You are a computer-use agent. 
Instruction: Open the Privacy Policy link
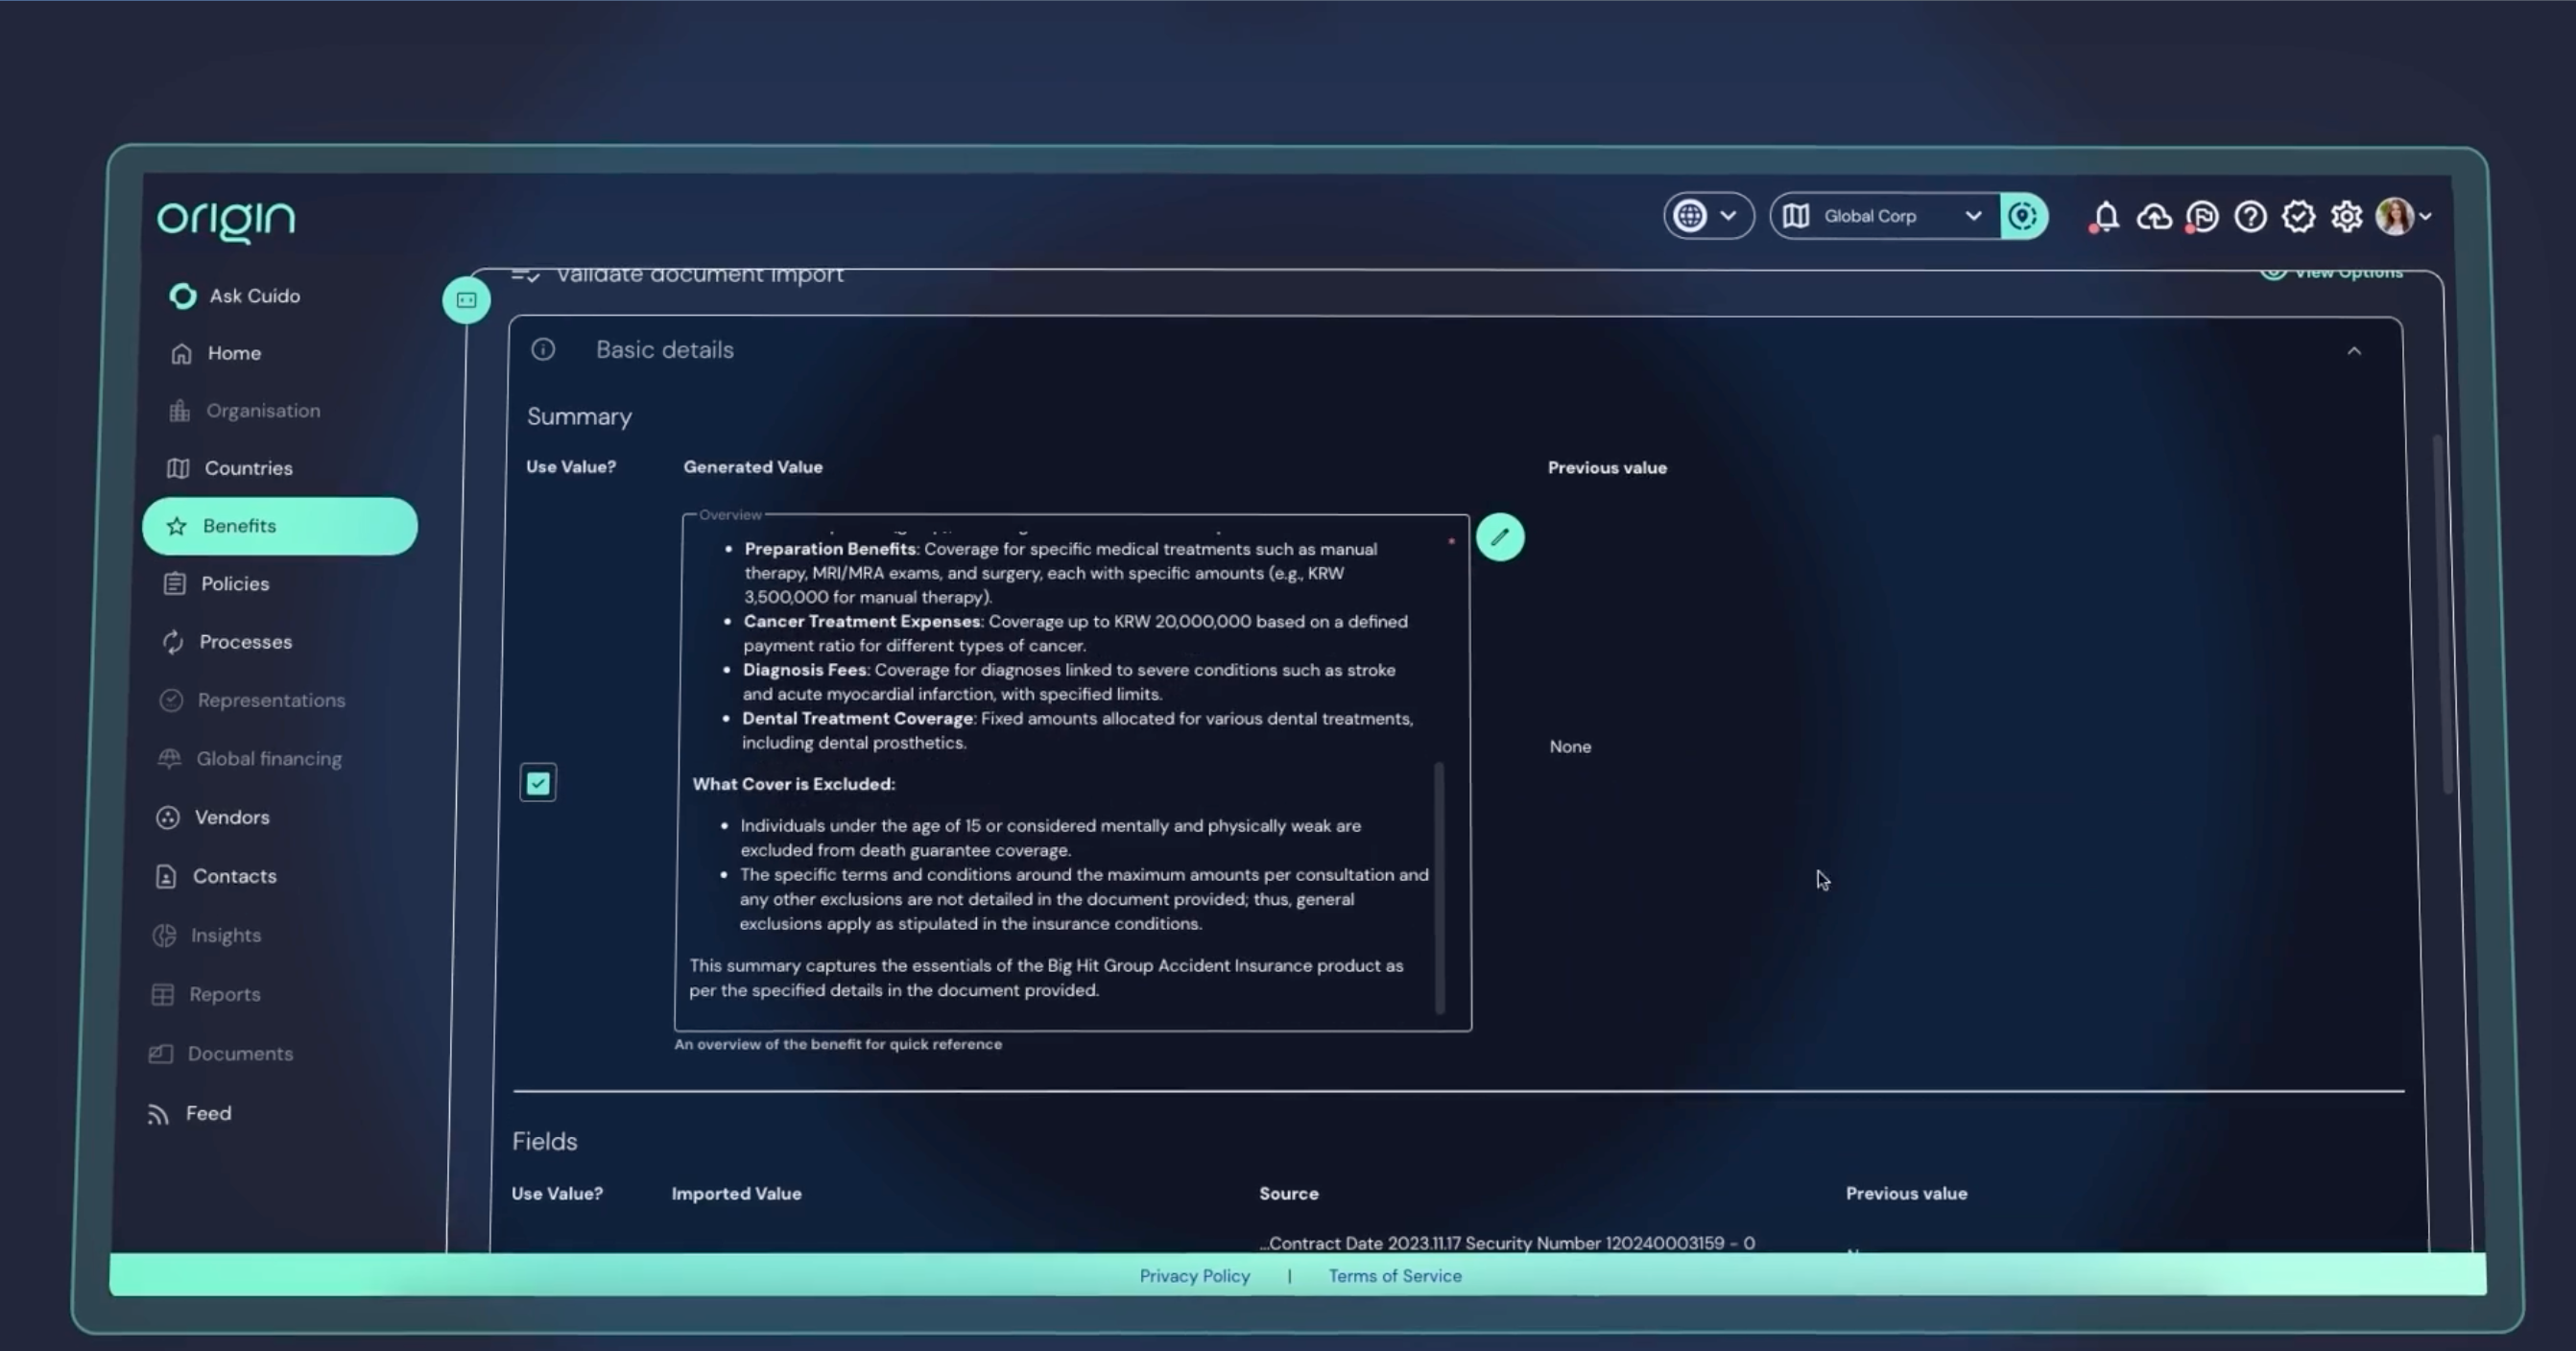pyautogui.click(x=1194, y=1276)
